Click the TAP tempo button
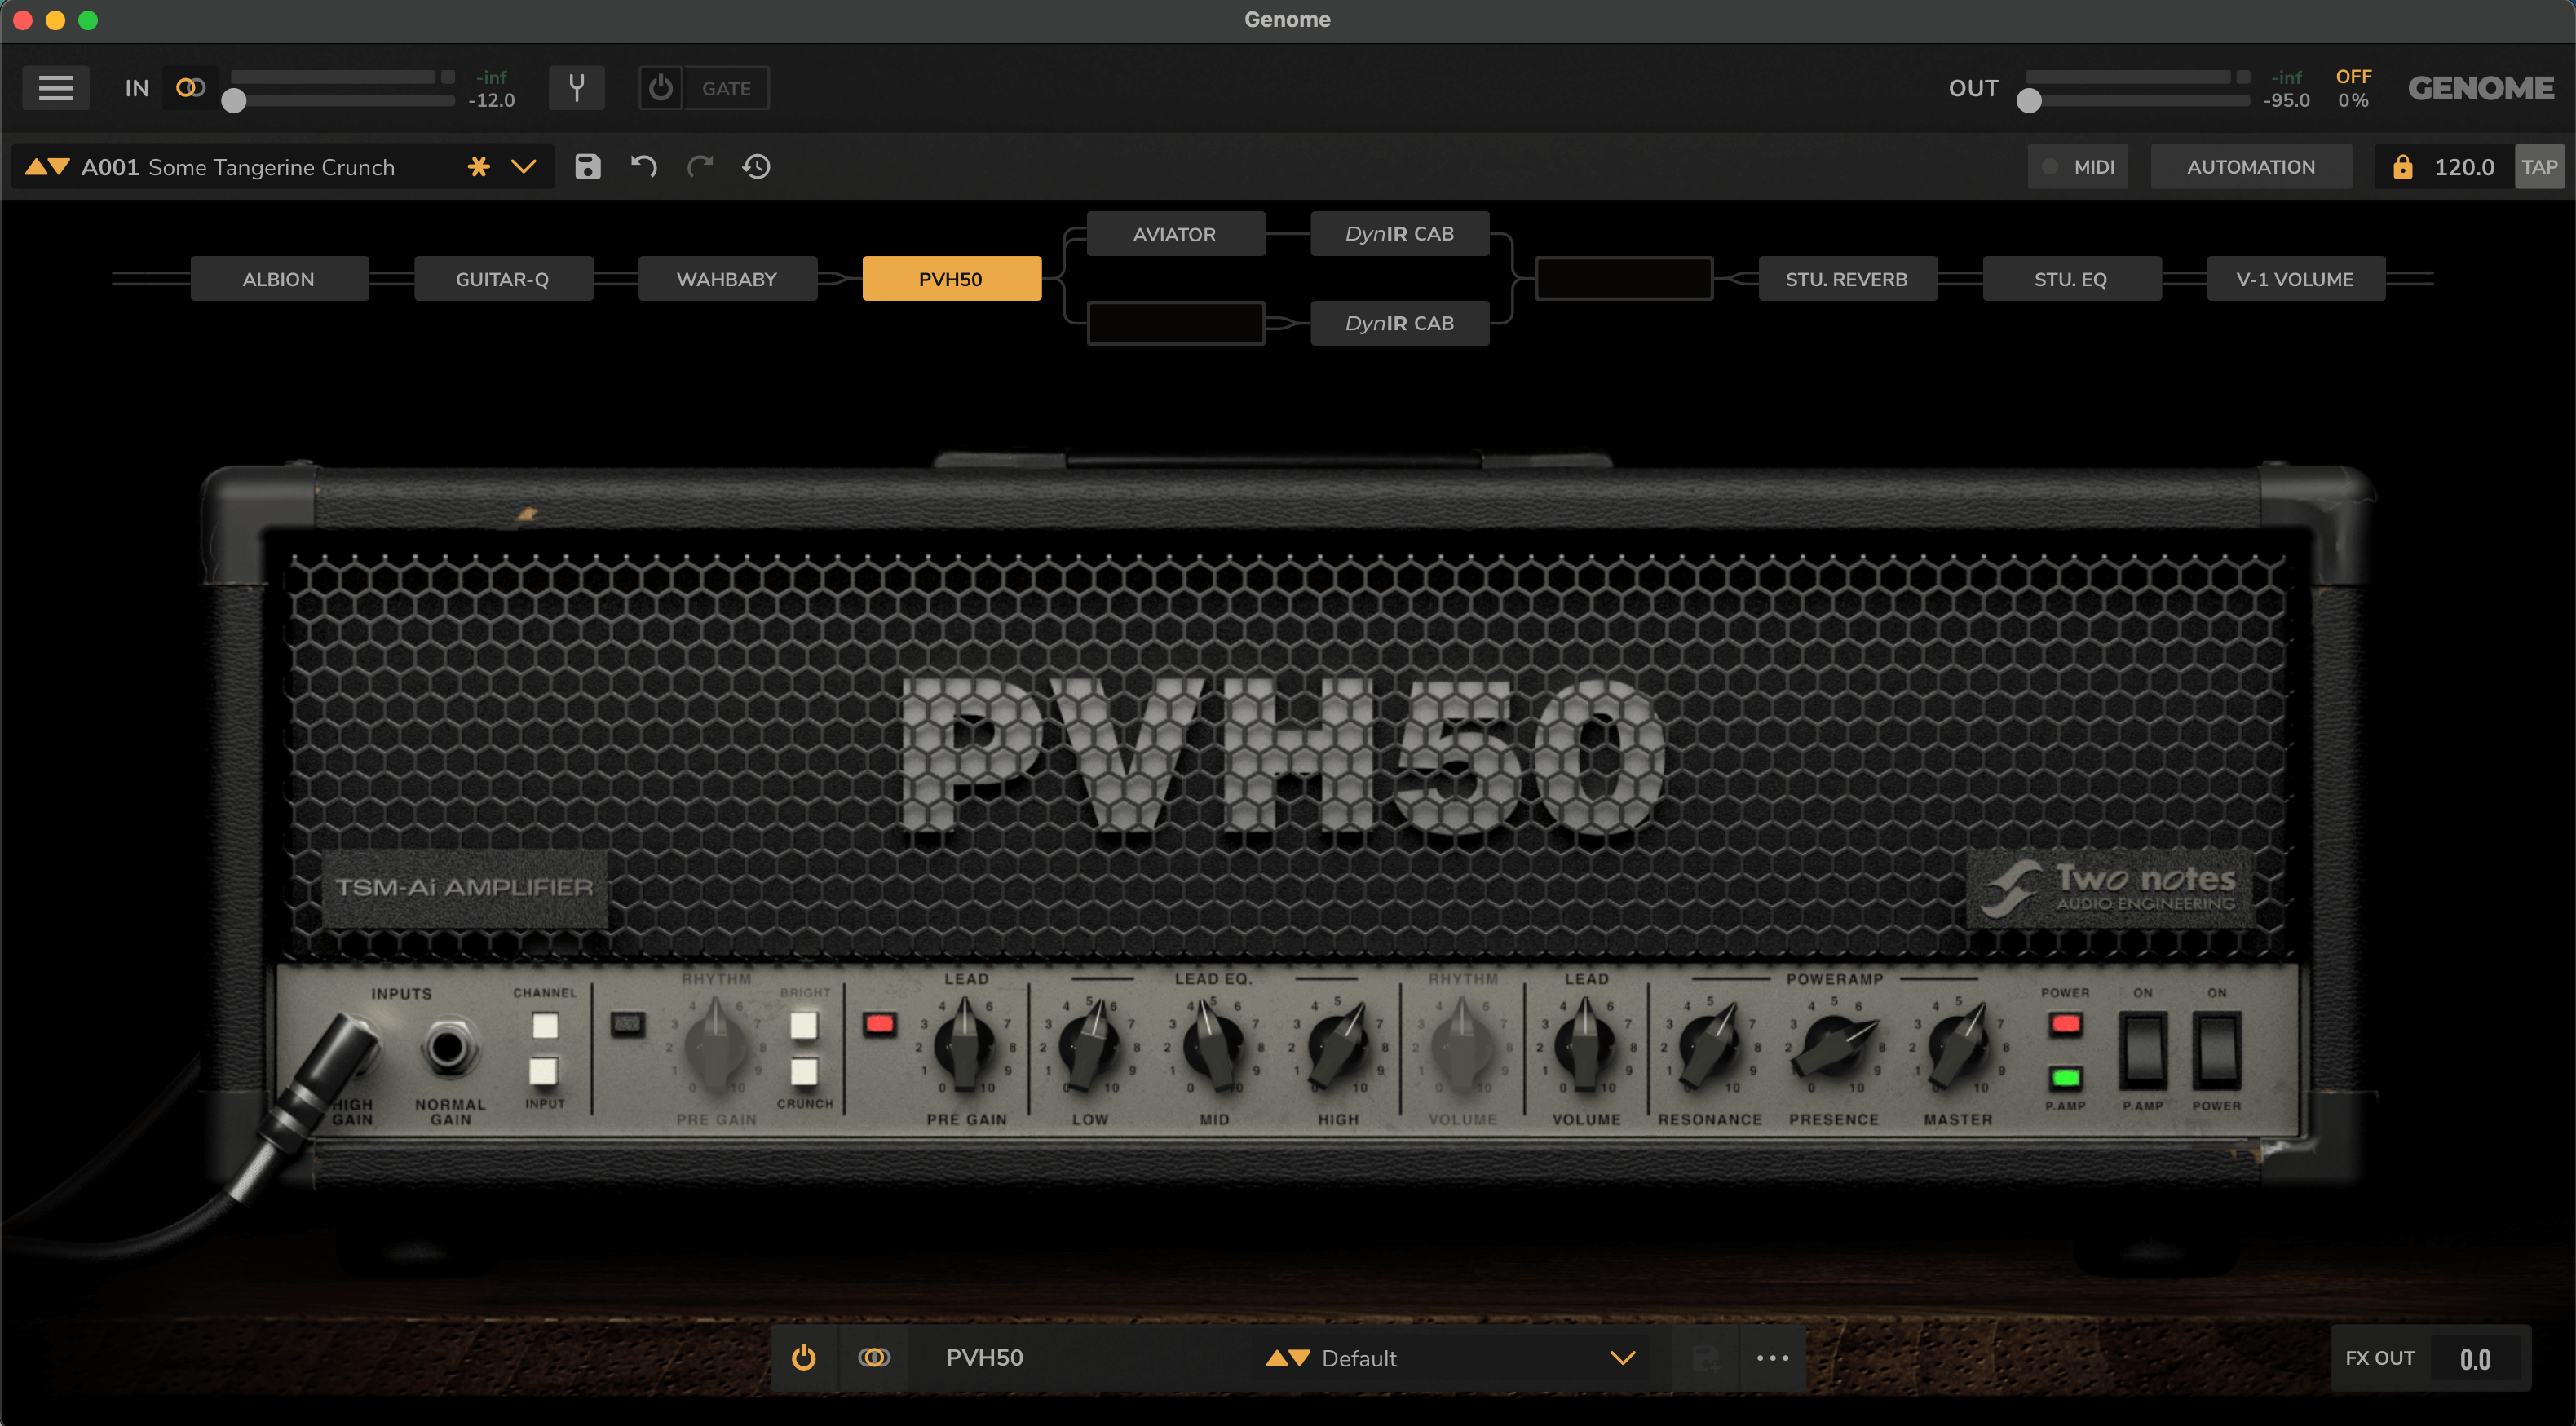The width and height of the screenshot is (2576, 1426). click(x=2539, y=167)
